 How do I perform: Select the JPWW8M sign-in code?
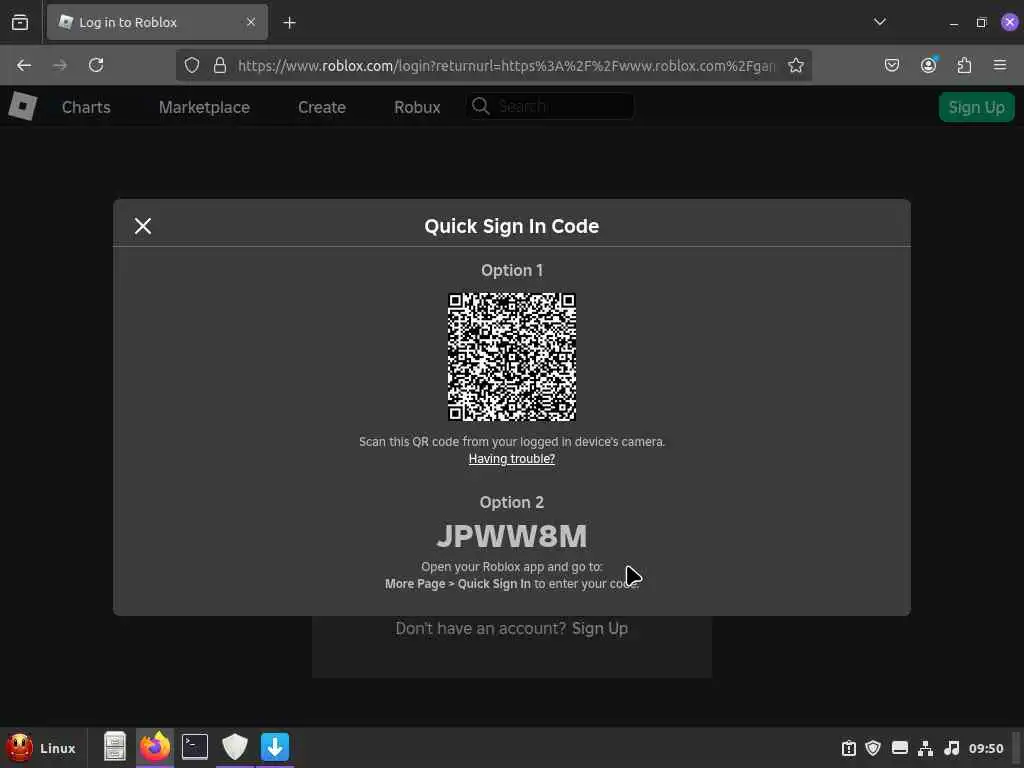click(511, 536)
